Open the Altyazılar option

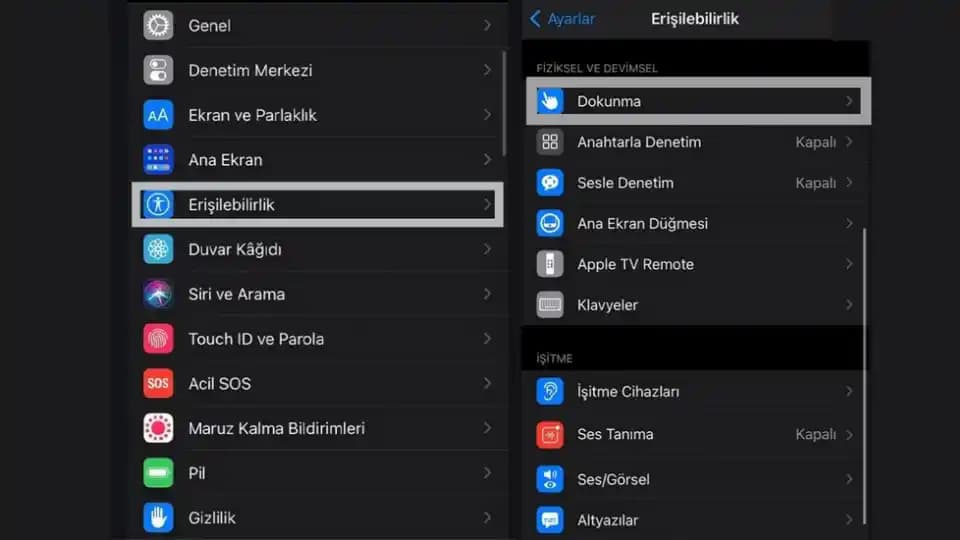pos(695,520)
